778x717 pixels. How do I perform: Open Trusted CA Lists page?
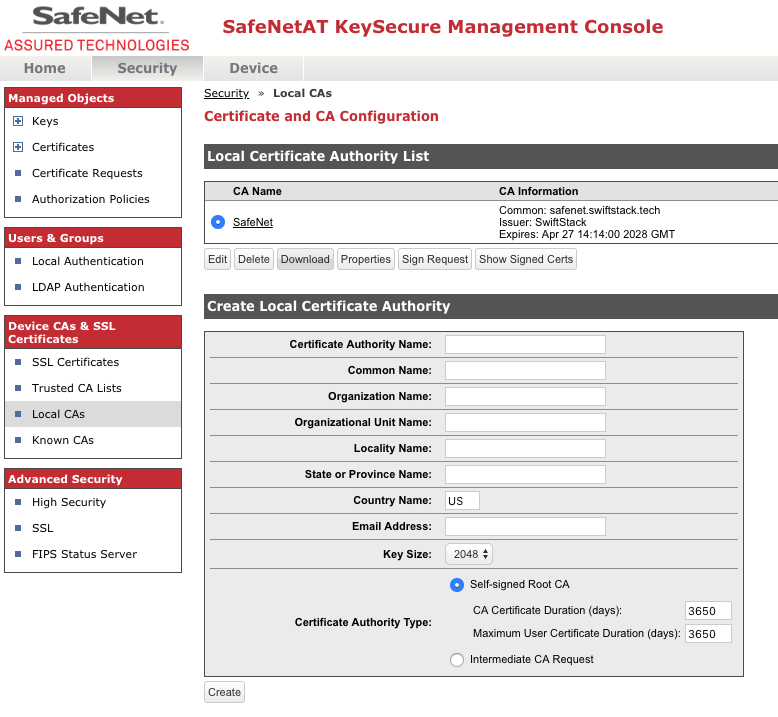pos(77,388)
